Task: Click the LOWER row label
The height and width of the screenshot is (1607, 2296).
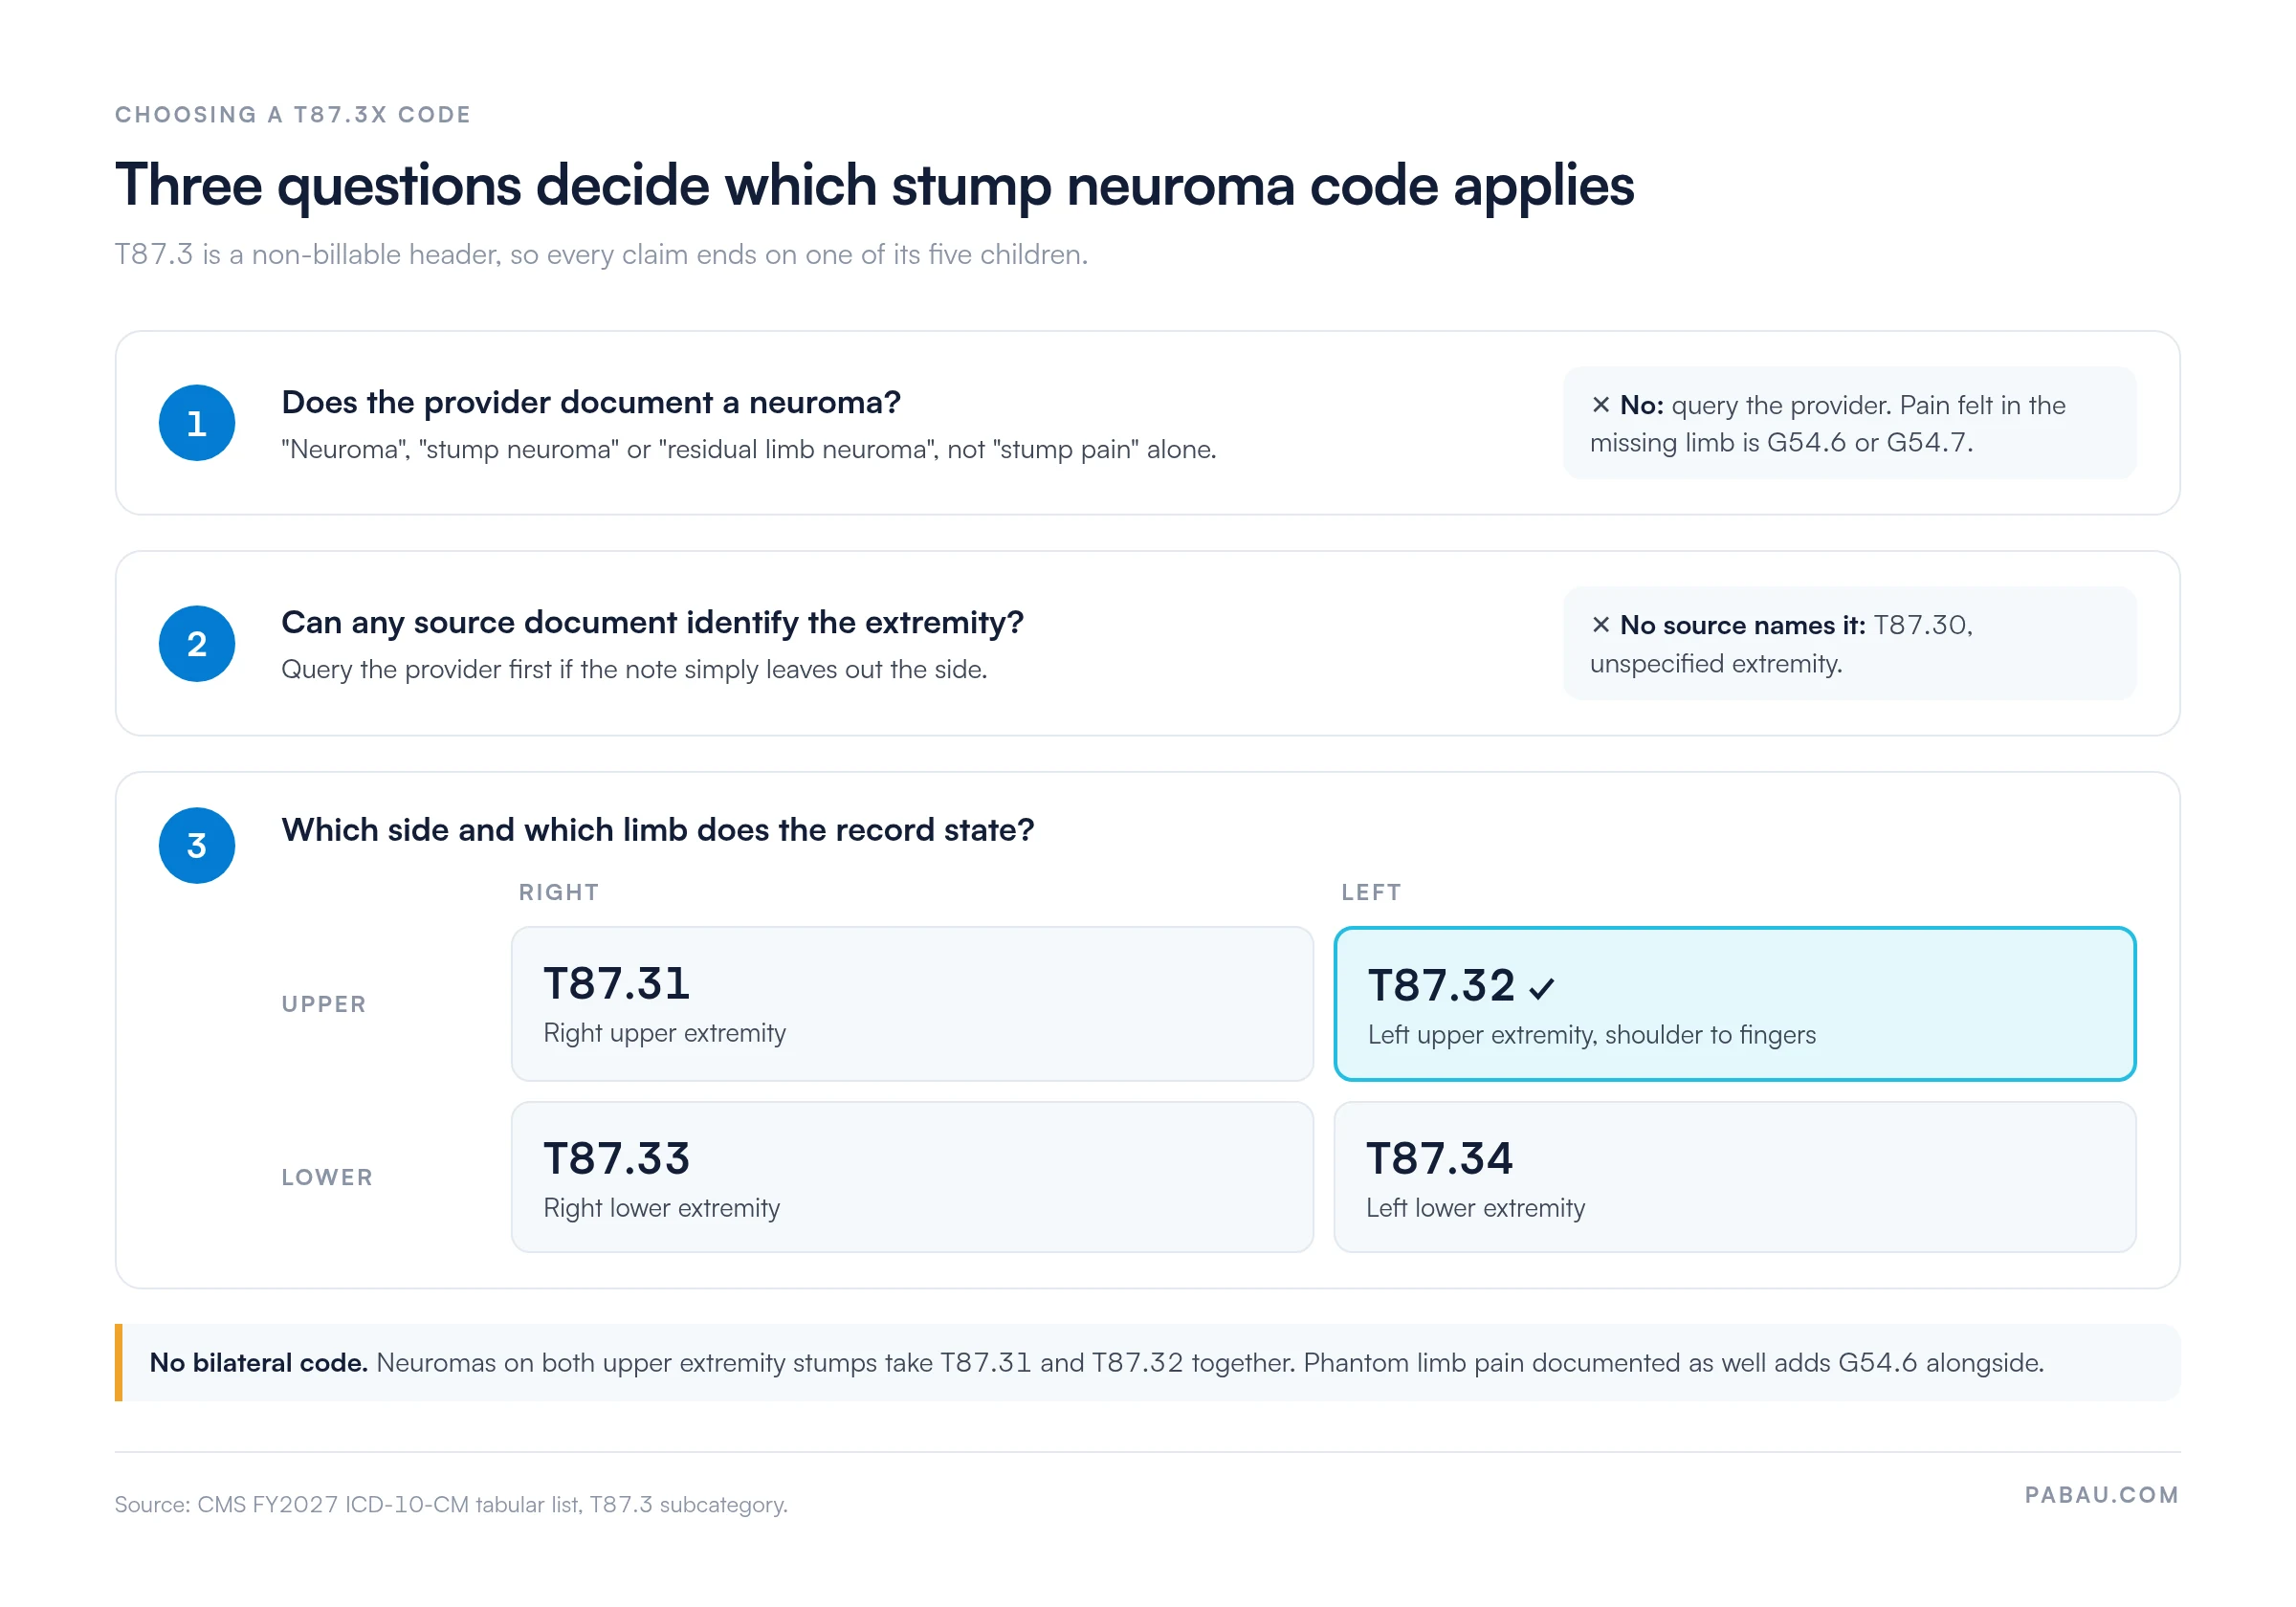Action: click(327, 1177)
